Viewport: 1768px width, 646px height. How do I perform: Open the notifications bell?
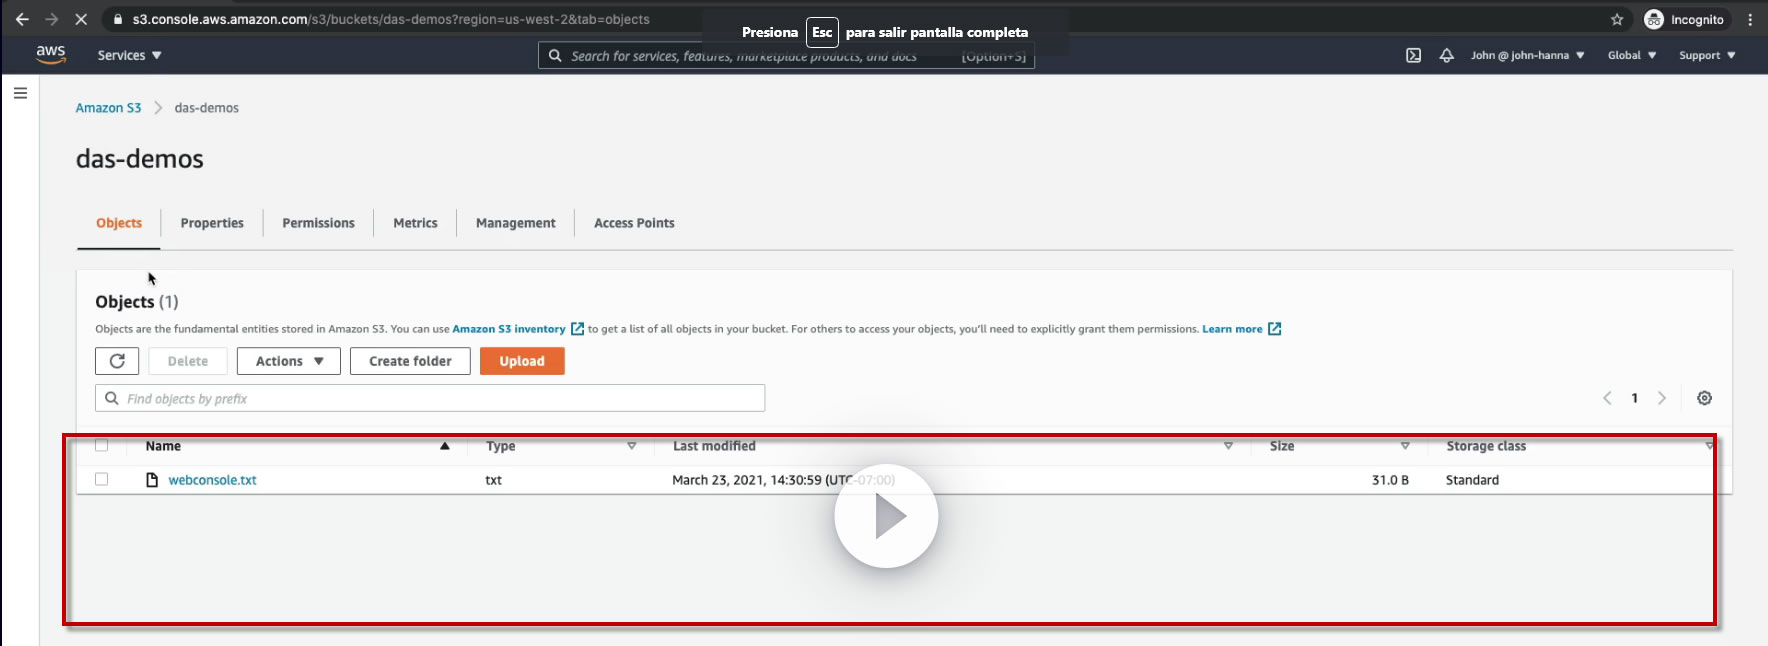[x=1446, y=55]
